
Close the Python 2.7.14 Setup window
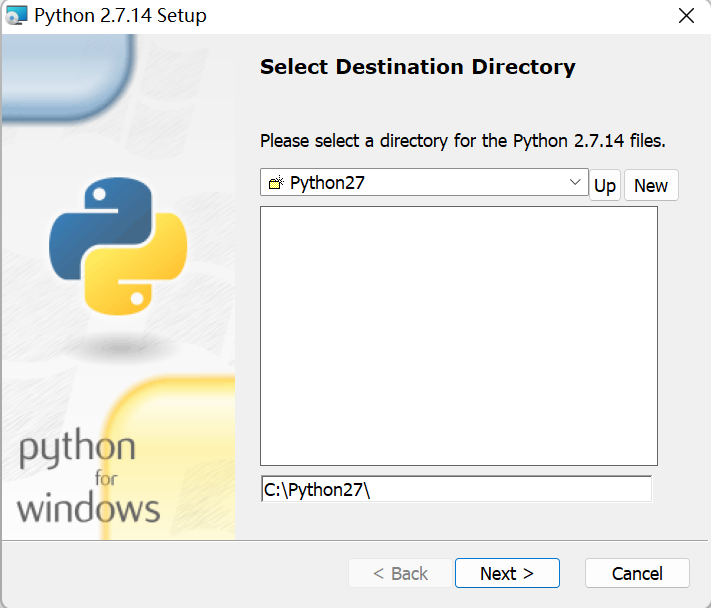coord(686,15)
